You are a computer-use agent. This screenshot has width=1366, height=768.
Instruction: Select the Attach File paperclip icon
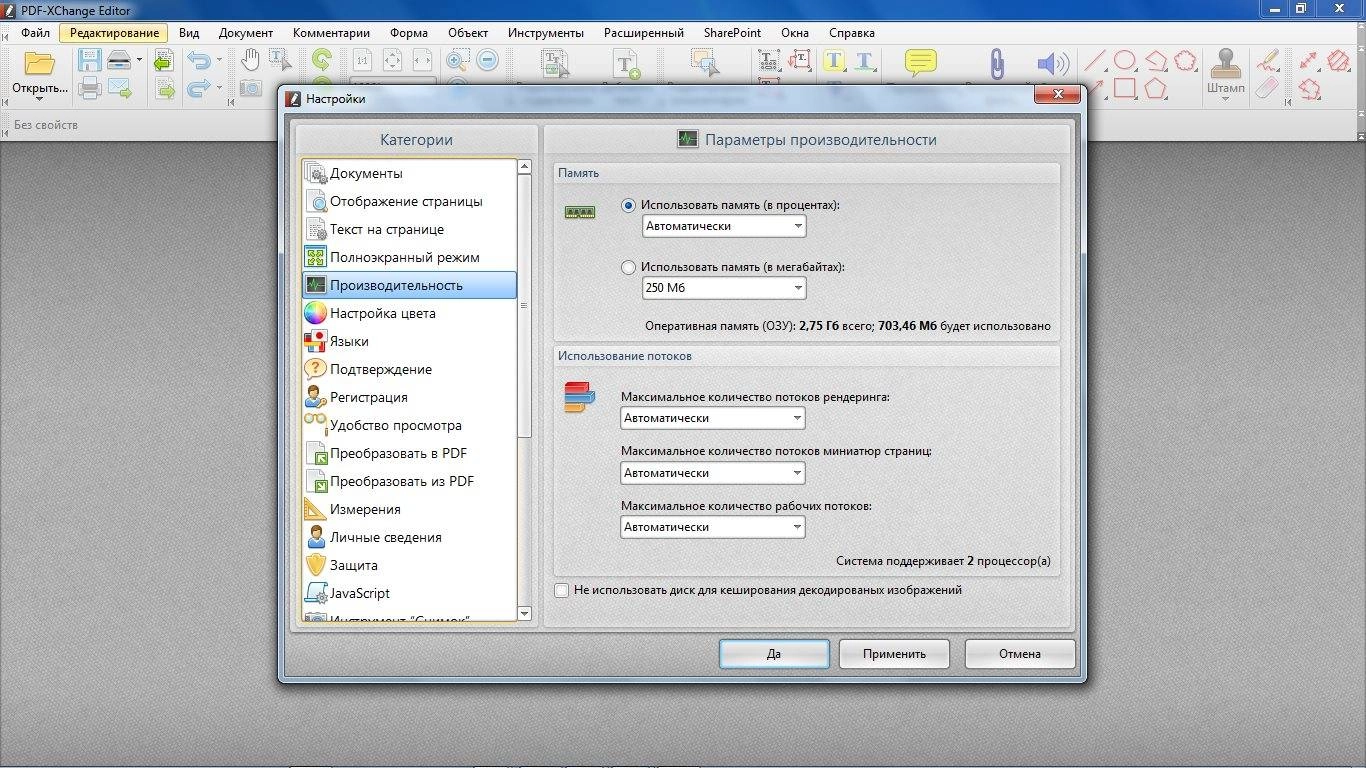[996, 65]
